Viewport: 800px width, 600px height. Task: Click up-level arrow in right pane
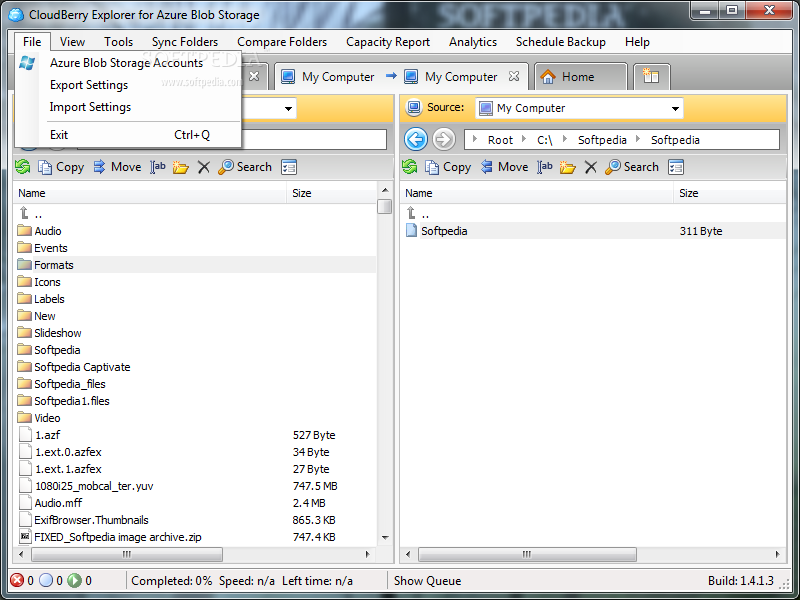411,213
